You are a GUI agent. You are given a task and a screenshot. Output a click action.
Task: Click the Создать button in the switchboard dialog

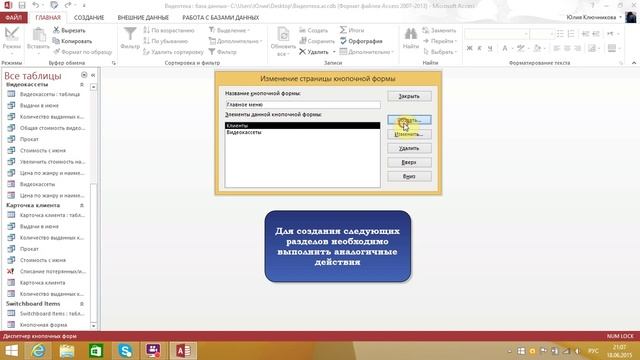(409, 120)
